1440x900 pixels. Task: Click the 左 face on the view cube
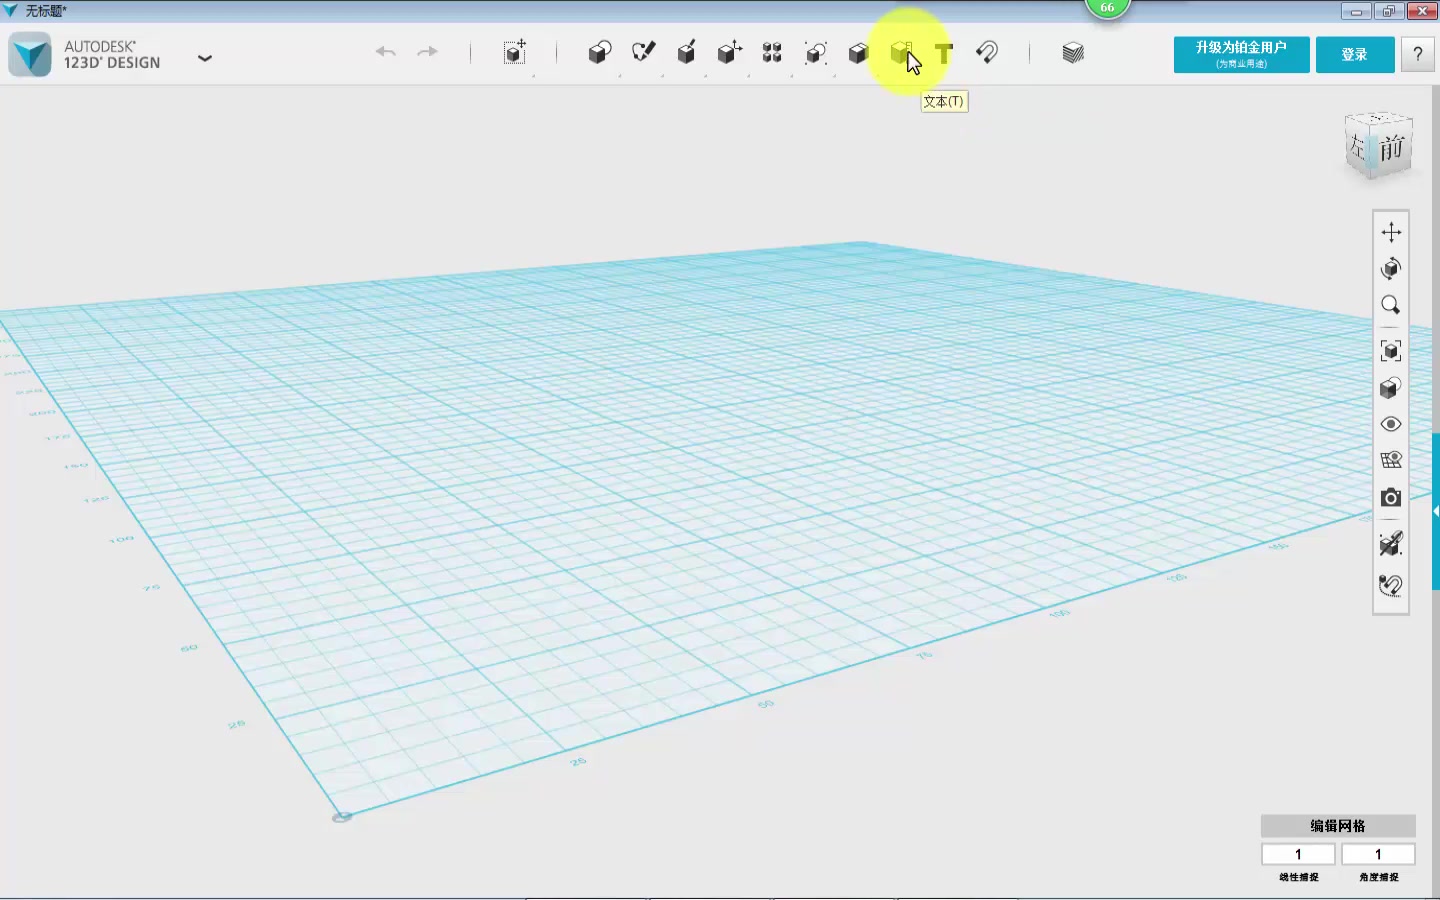coord(1358,146)
